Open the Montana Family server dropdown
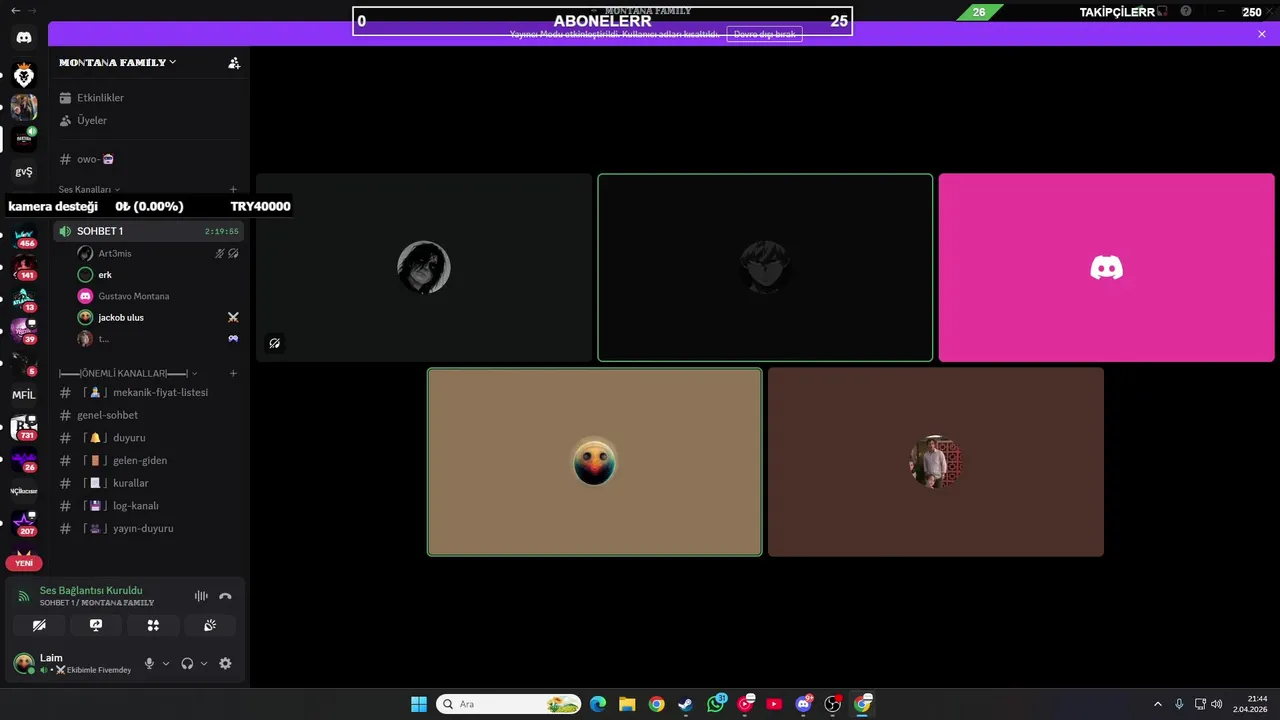This screenshot has height=720, width=1280. coord(118,62)
